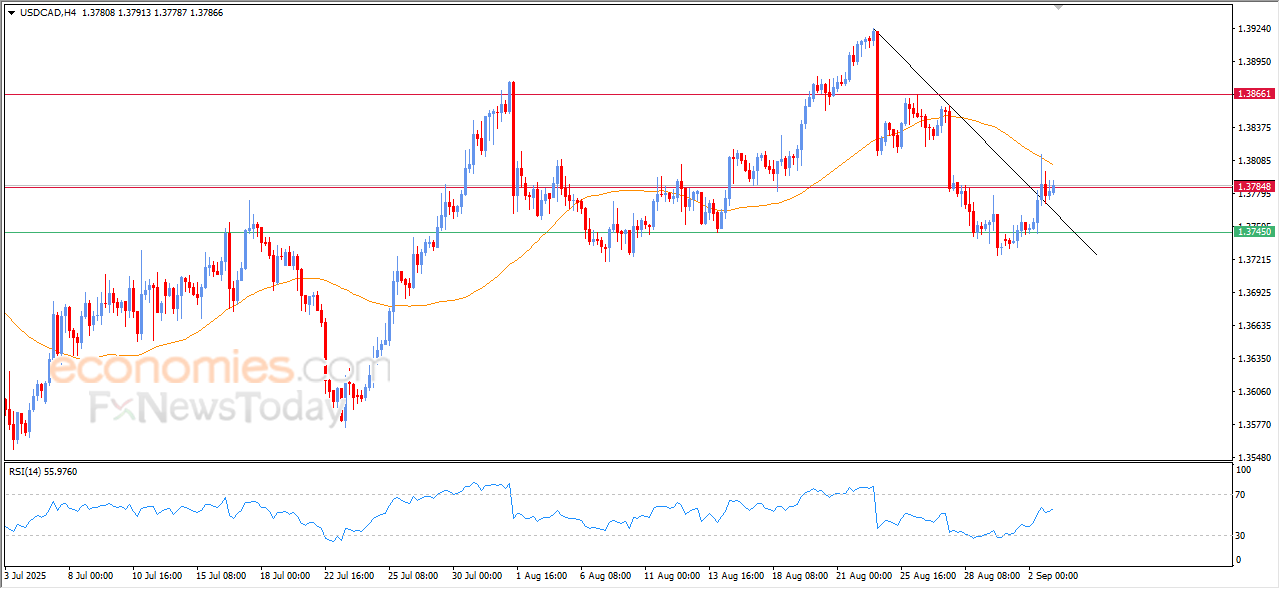Click the small triangle before USDCAD,H4
Image resolution: width=1280 pixels, height=589 pixels.
click(x=11, y=13)
